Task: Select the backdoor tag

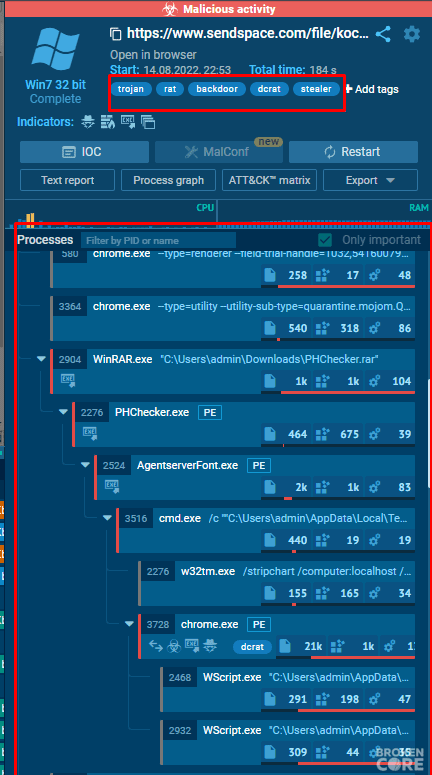Action: click(x=216, y=89)
